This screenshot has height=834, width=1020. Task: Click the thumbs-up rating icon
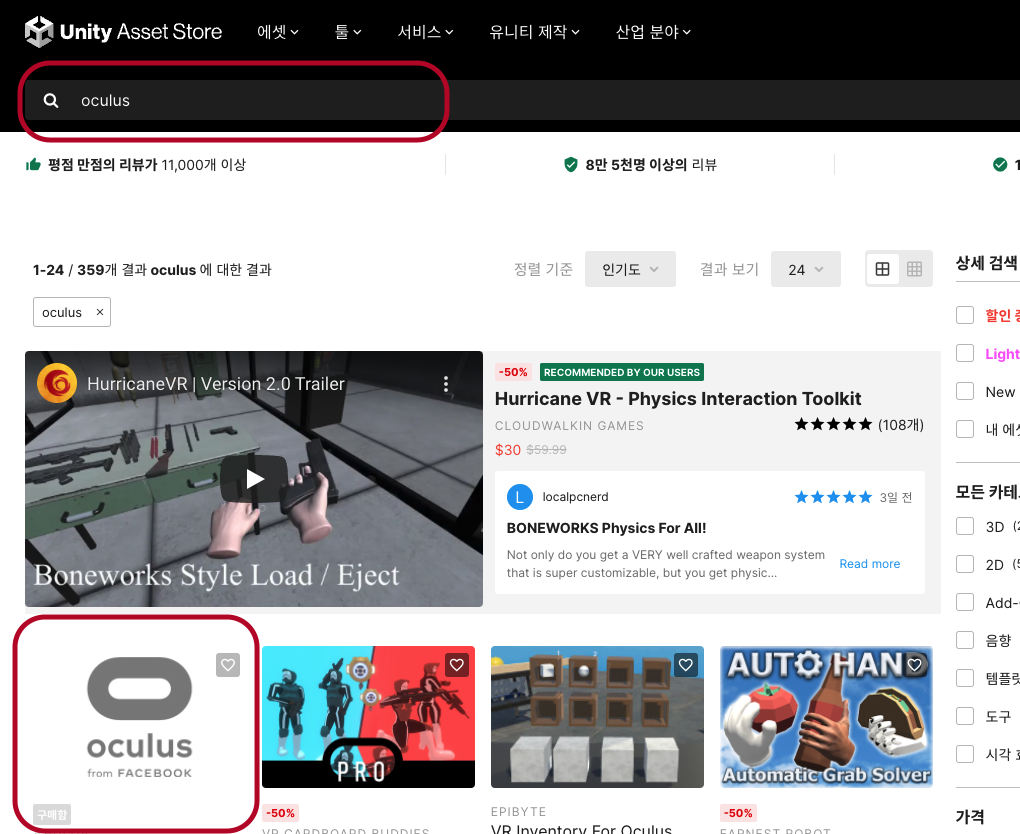33,165
